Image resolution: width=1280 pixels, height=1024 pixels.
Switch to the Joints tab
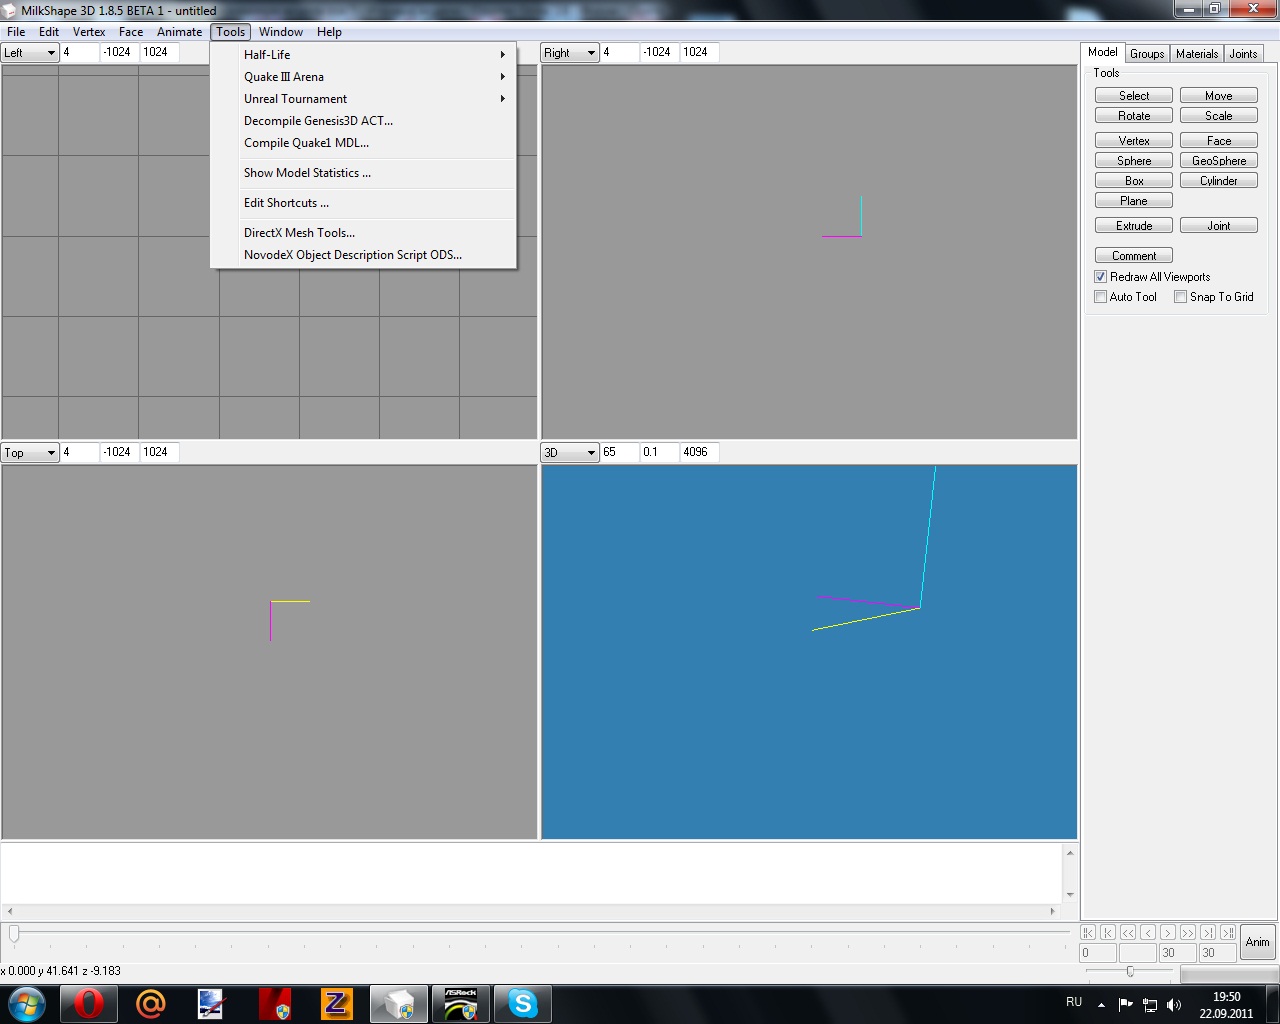[x=1244, y=54]
